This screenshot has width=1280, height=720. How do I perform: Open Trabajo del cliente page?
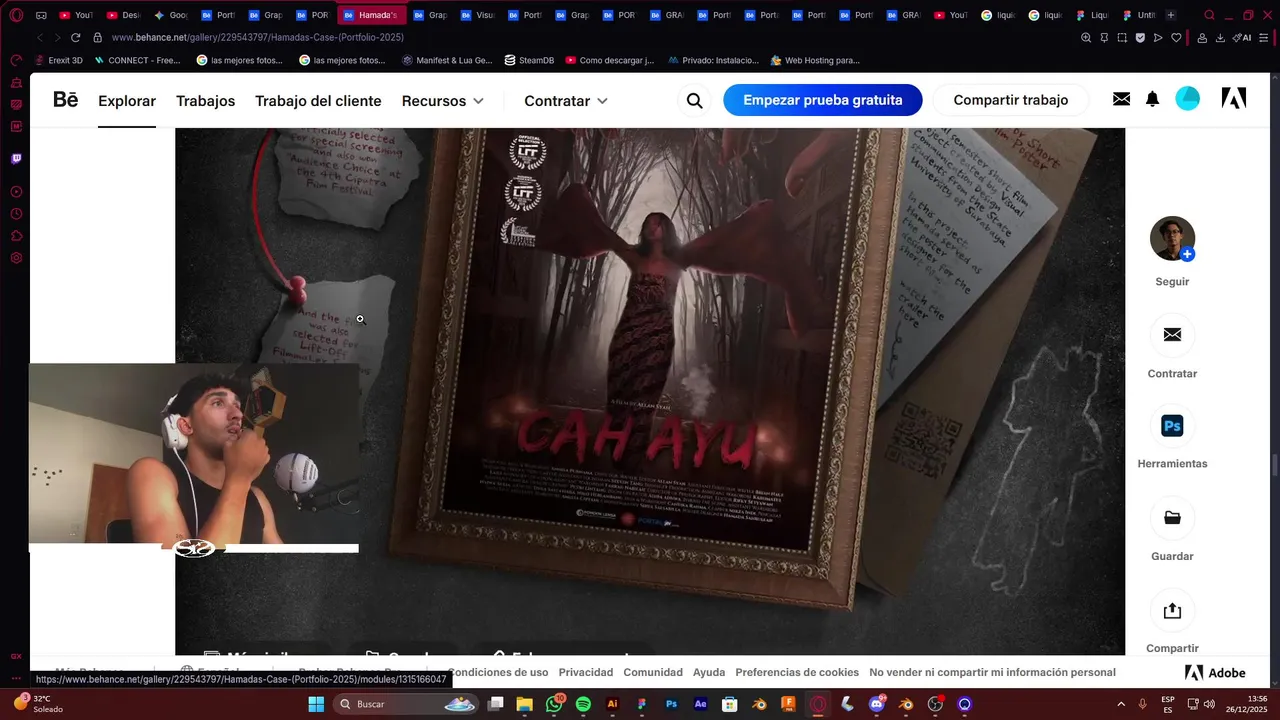click(318, 101)
